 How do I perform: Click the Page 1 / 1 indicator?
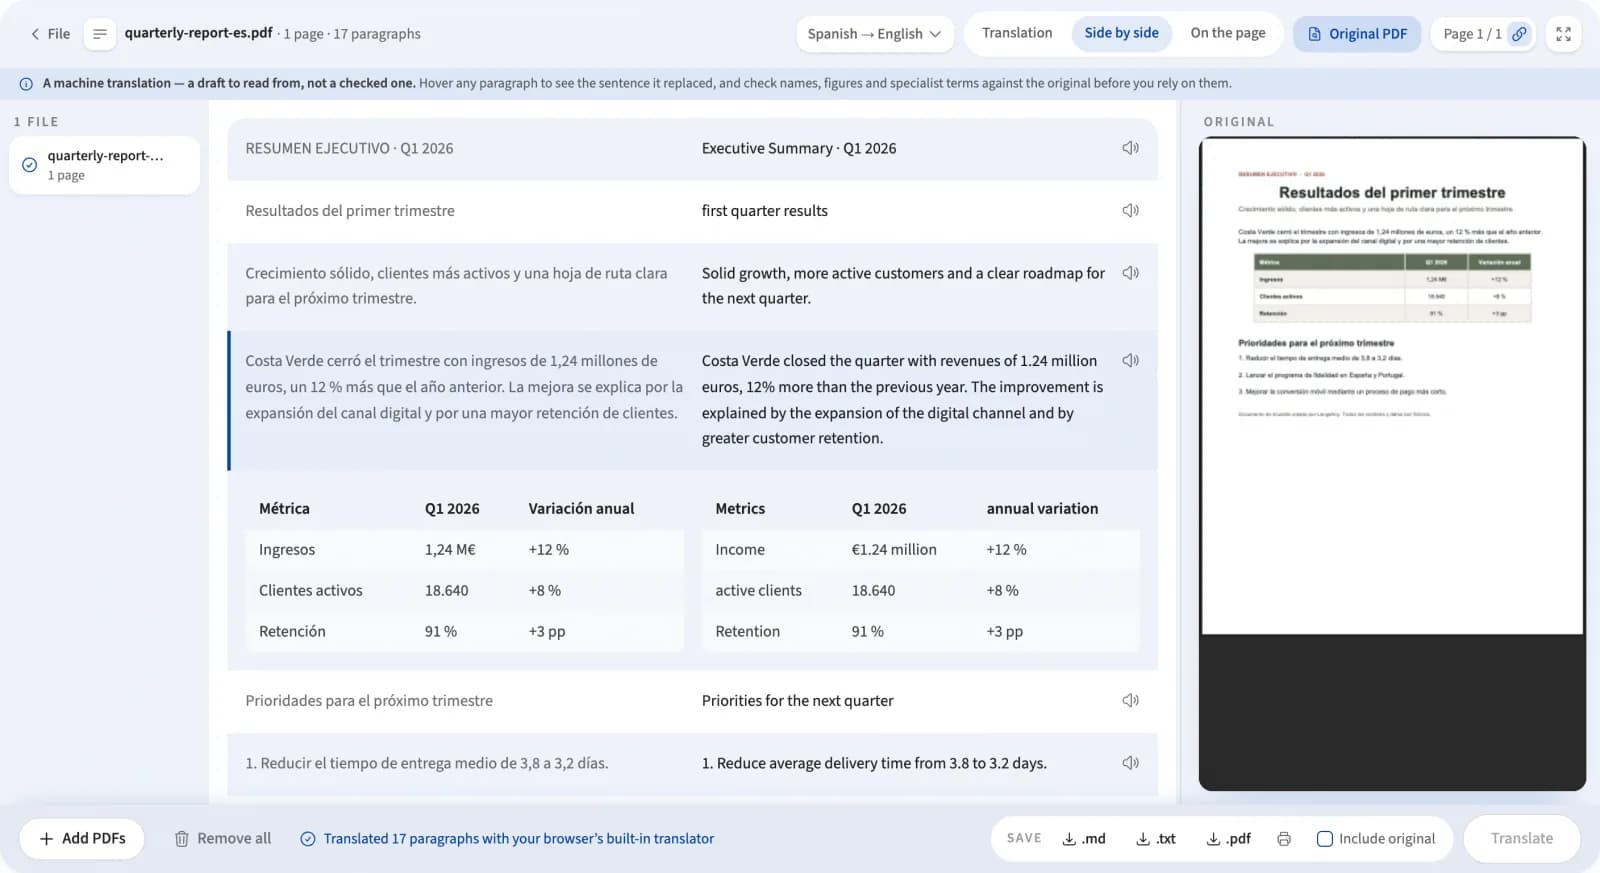point(1472,34)
